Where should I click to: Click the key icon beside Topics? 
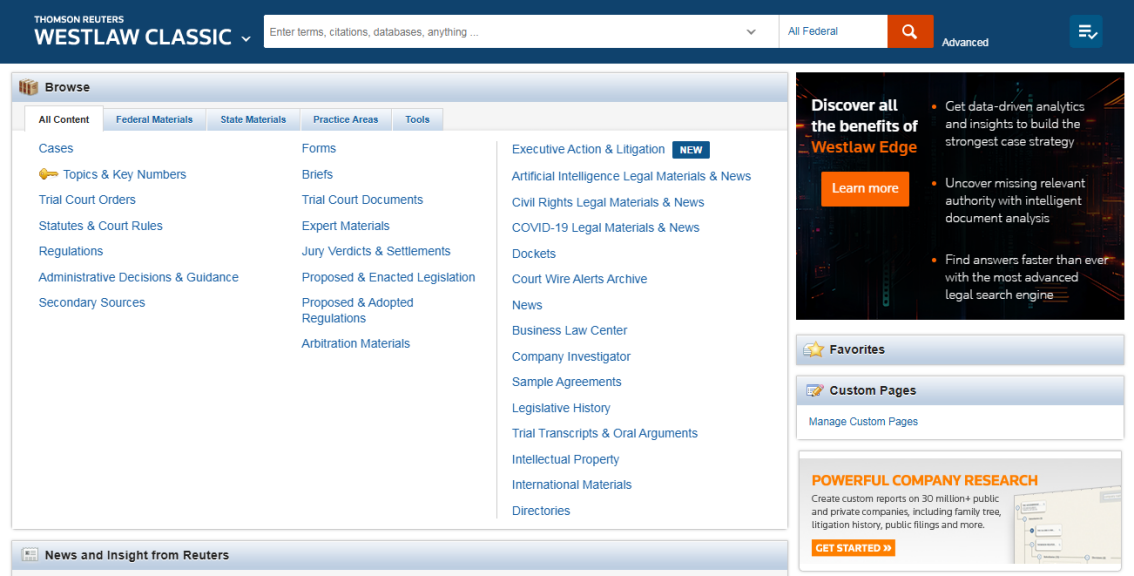tap(48, 174)
